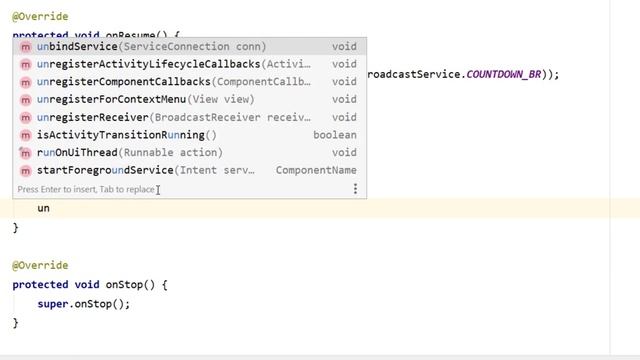
Task: Click method icon beside unregisterComponentCallbacks
Action: point(26,82)
